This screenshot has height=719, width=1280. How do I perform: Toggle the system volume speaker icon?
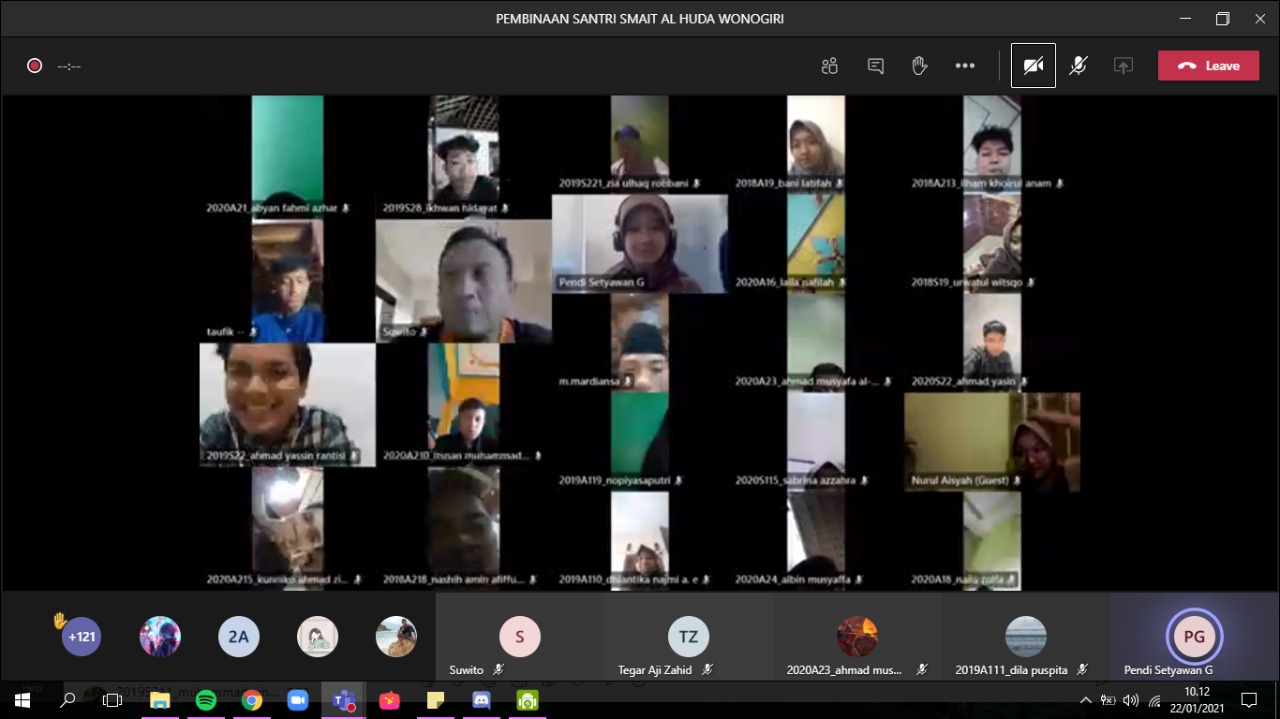click(x=1131, y=700)
